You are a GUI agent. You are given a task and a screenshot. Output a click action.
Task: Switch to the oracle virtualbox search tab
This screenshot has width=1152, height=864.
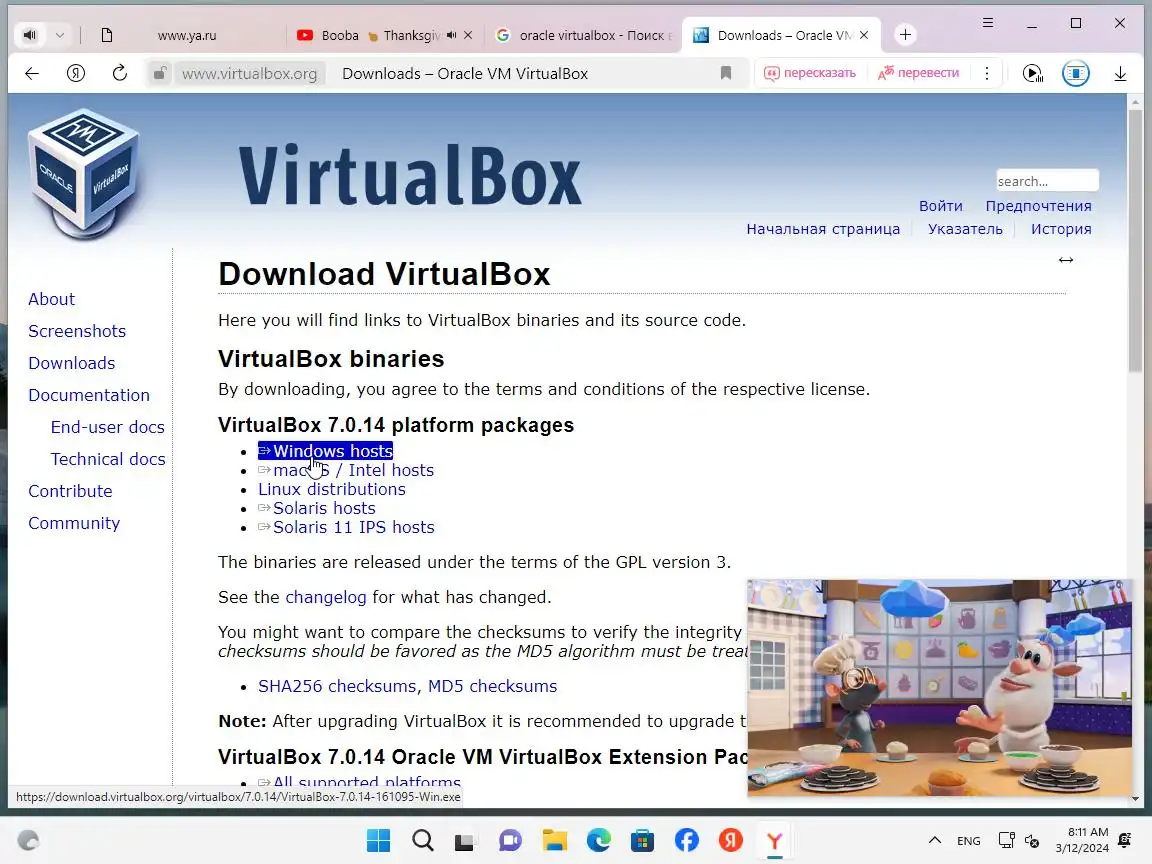click(x=584, y=35)
